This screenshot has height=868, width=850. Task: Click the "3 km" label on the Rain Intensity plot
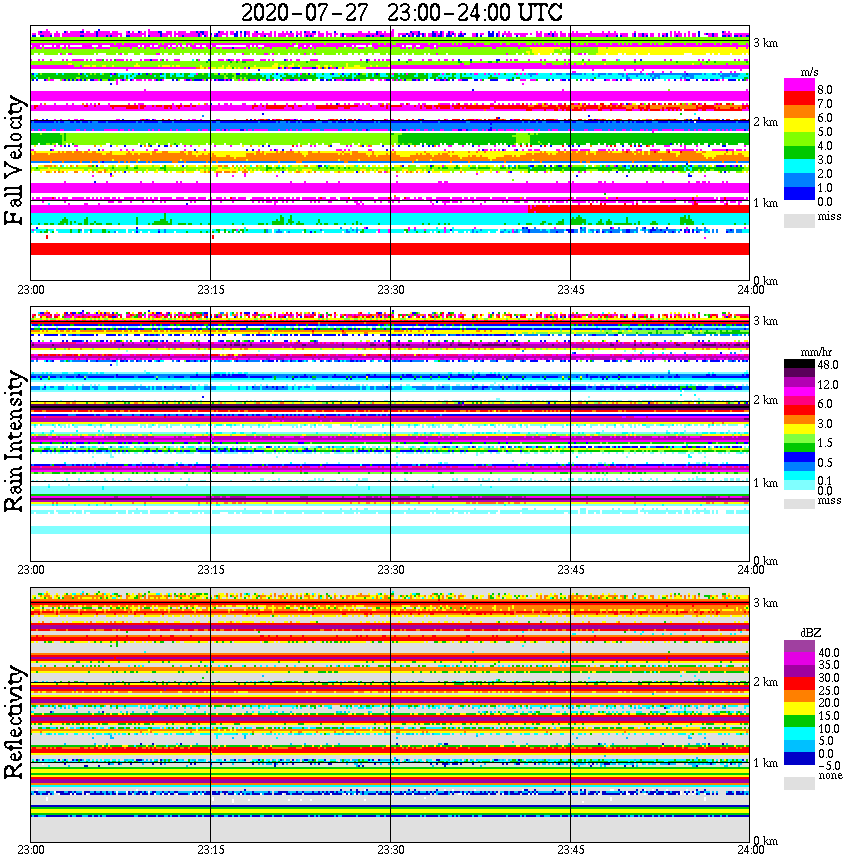766,322
